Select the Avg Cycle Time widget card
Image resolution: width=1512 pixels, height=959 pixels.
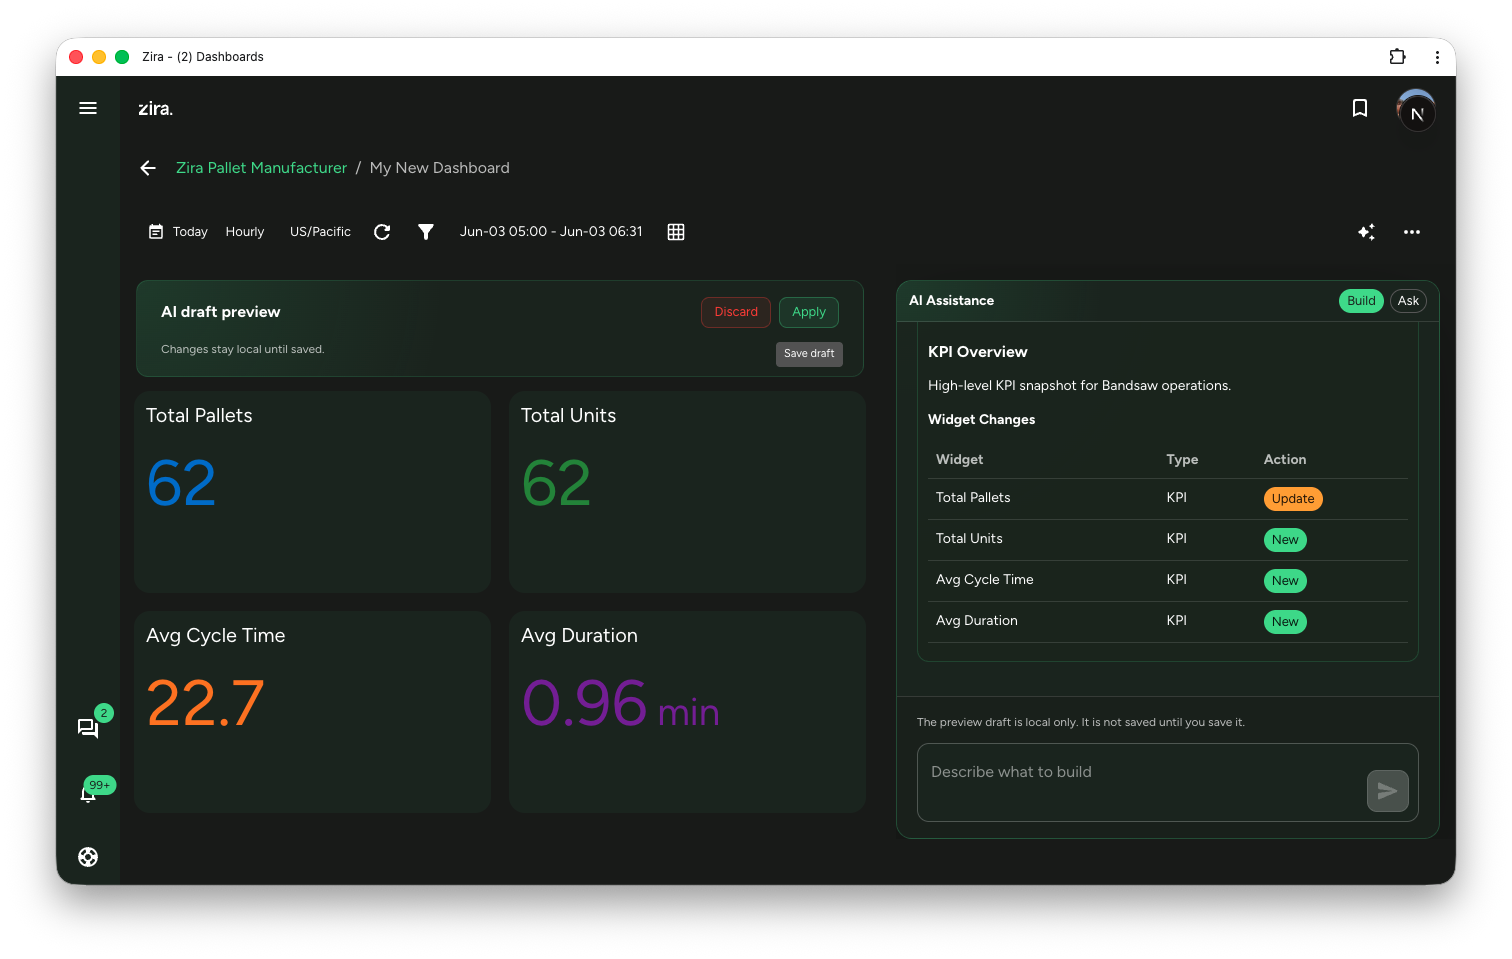tap(312, 712)
